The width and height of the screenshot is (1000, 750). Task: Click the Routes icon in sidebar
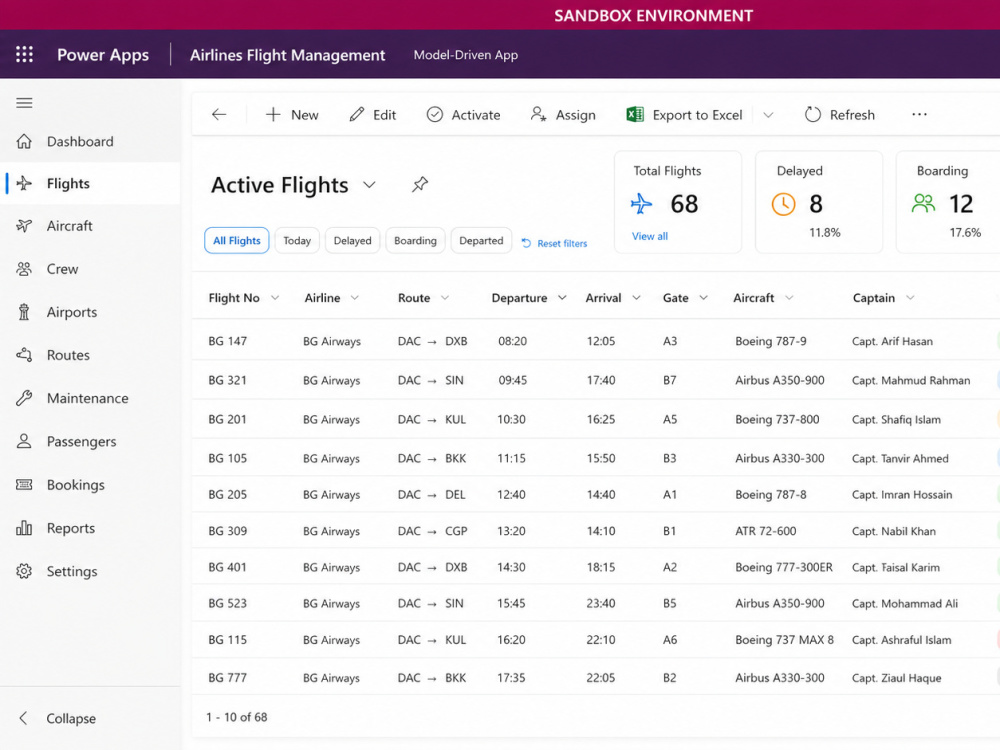[24, 355]
